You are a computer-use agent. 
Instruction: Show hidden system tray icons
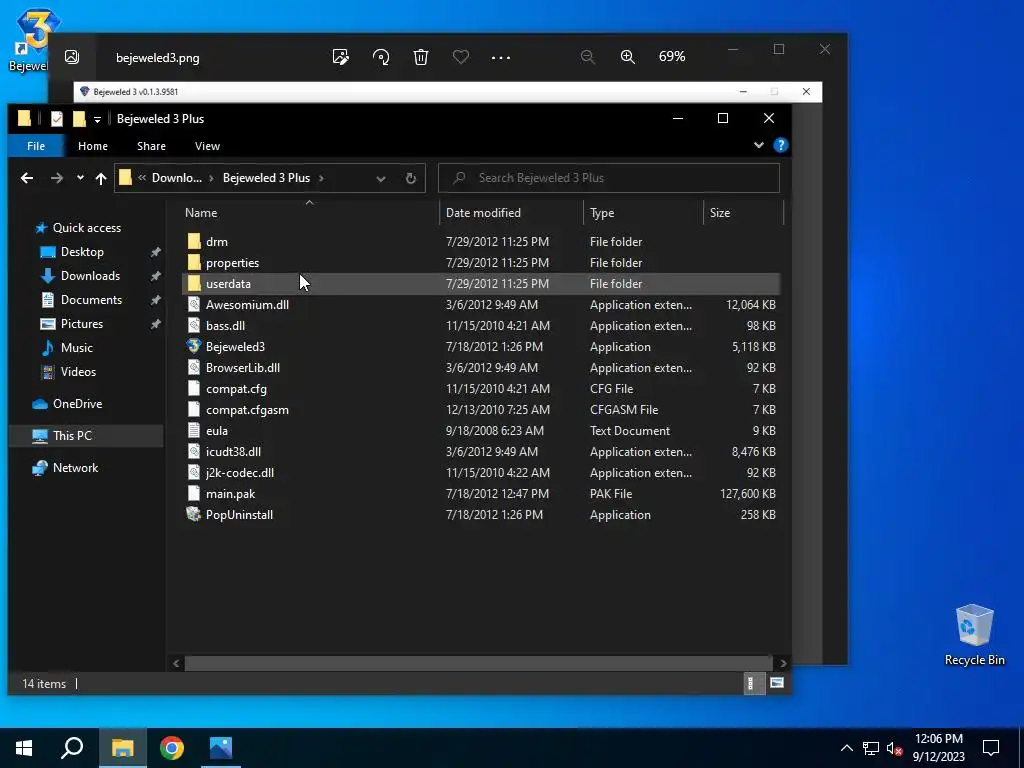click(846, 748)
